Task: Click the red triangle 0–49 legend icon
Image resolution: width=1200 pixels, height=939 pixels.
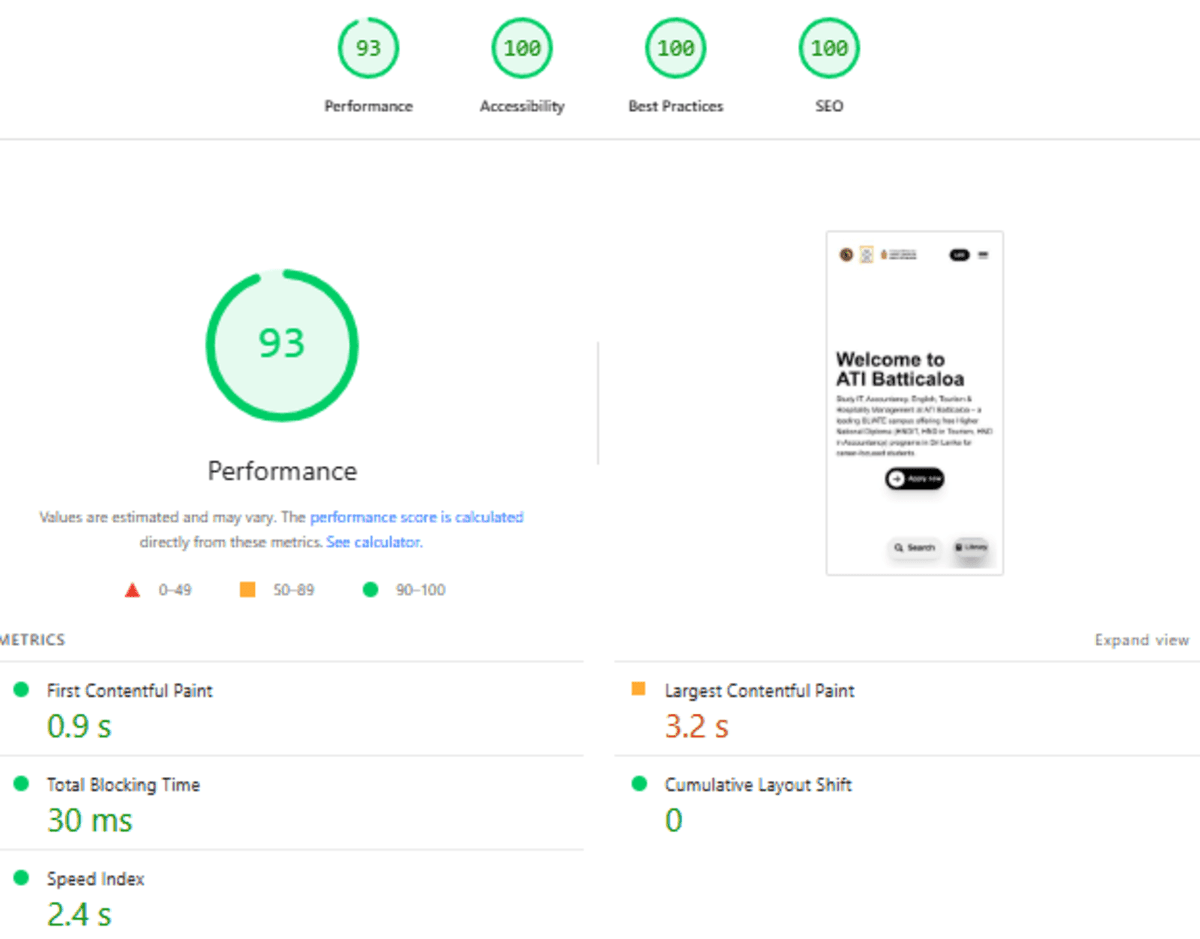Action: pos(132,590)
